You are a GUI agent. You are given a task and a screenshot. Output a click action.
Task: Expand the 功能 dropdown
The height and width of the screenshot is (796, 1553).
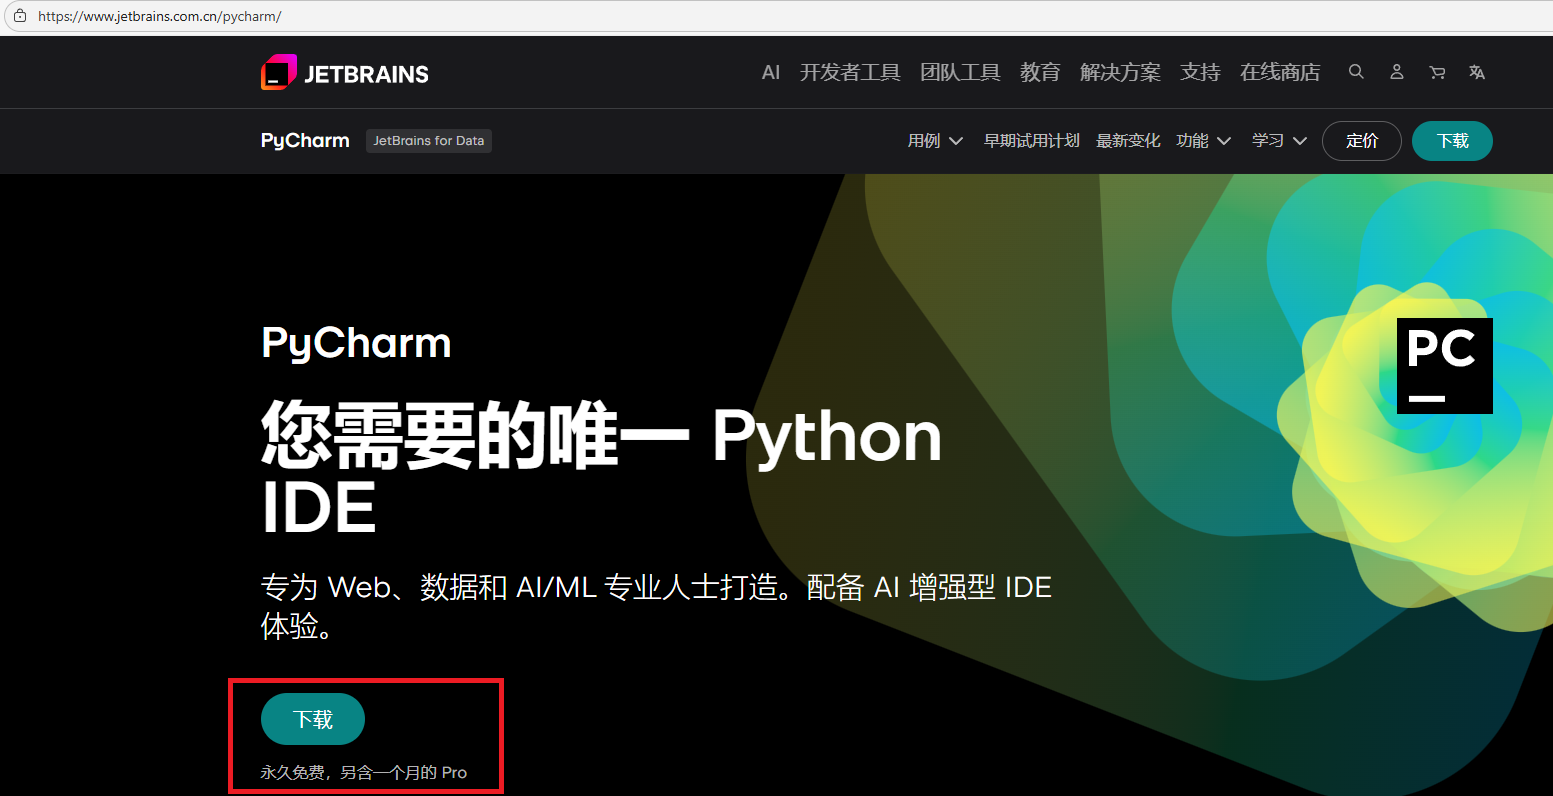pyautogui.click(x=1204, y=141)
